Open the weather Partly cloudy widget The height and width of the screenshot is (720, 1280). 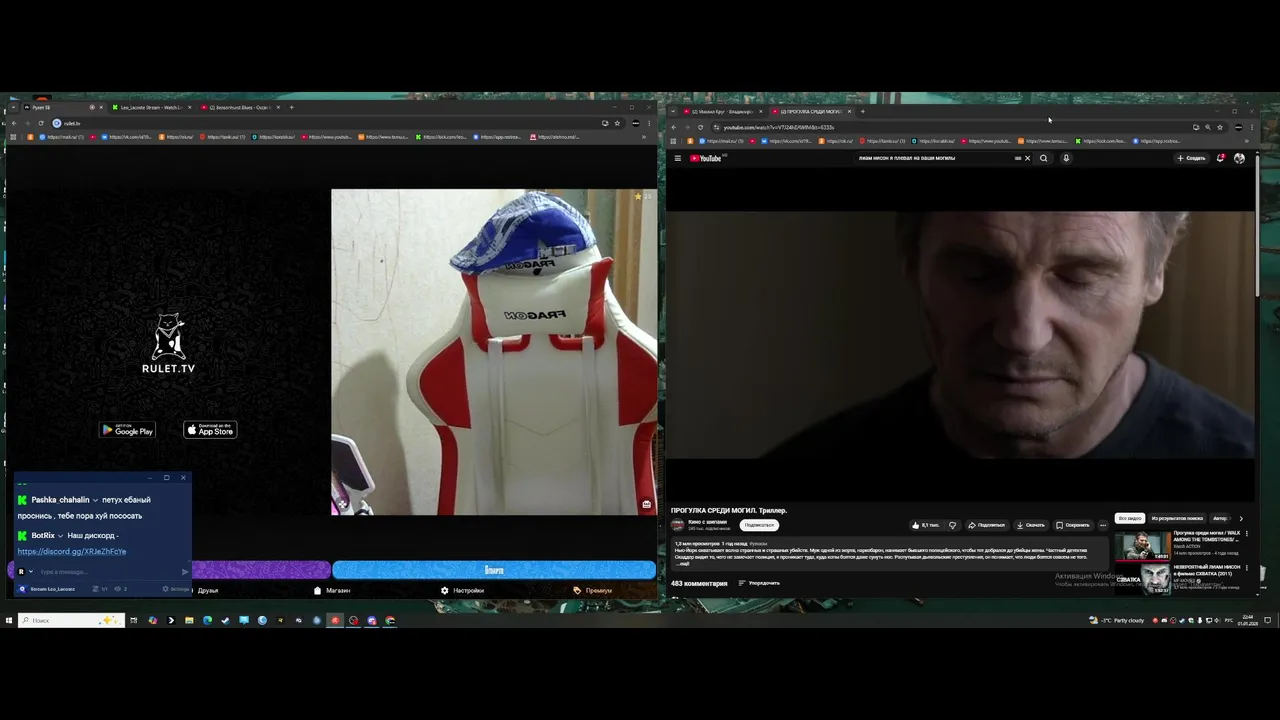[1117, 620]
